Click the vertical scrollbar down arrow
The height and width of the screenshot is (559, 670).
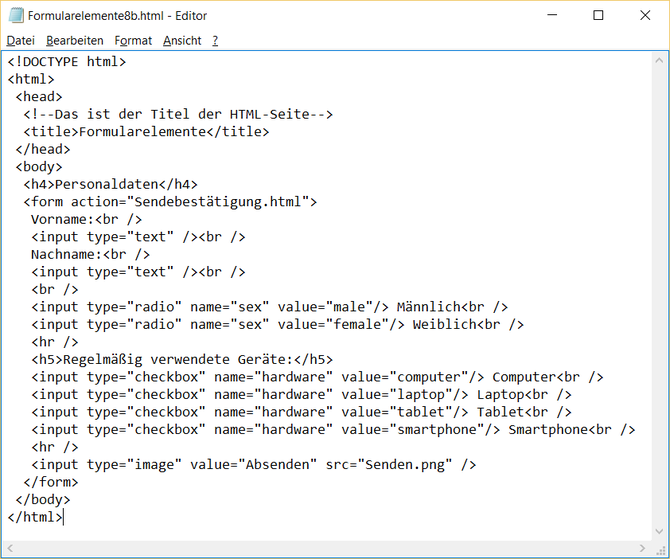coord(659,531)
